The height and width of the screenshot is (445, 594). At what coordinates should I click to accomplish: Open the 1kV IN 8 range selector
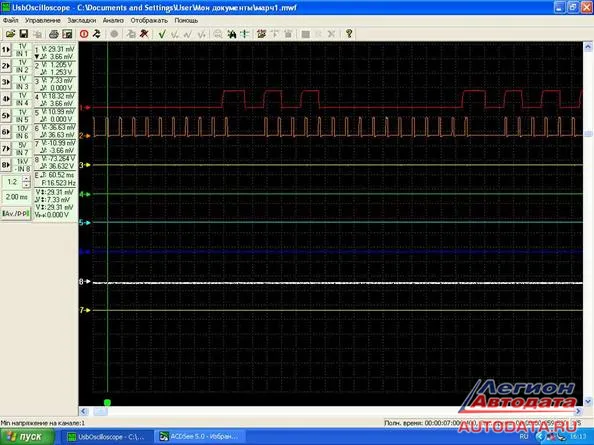22,165
